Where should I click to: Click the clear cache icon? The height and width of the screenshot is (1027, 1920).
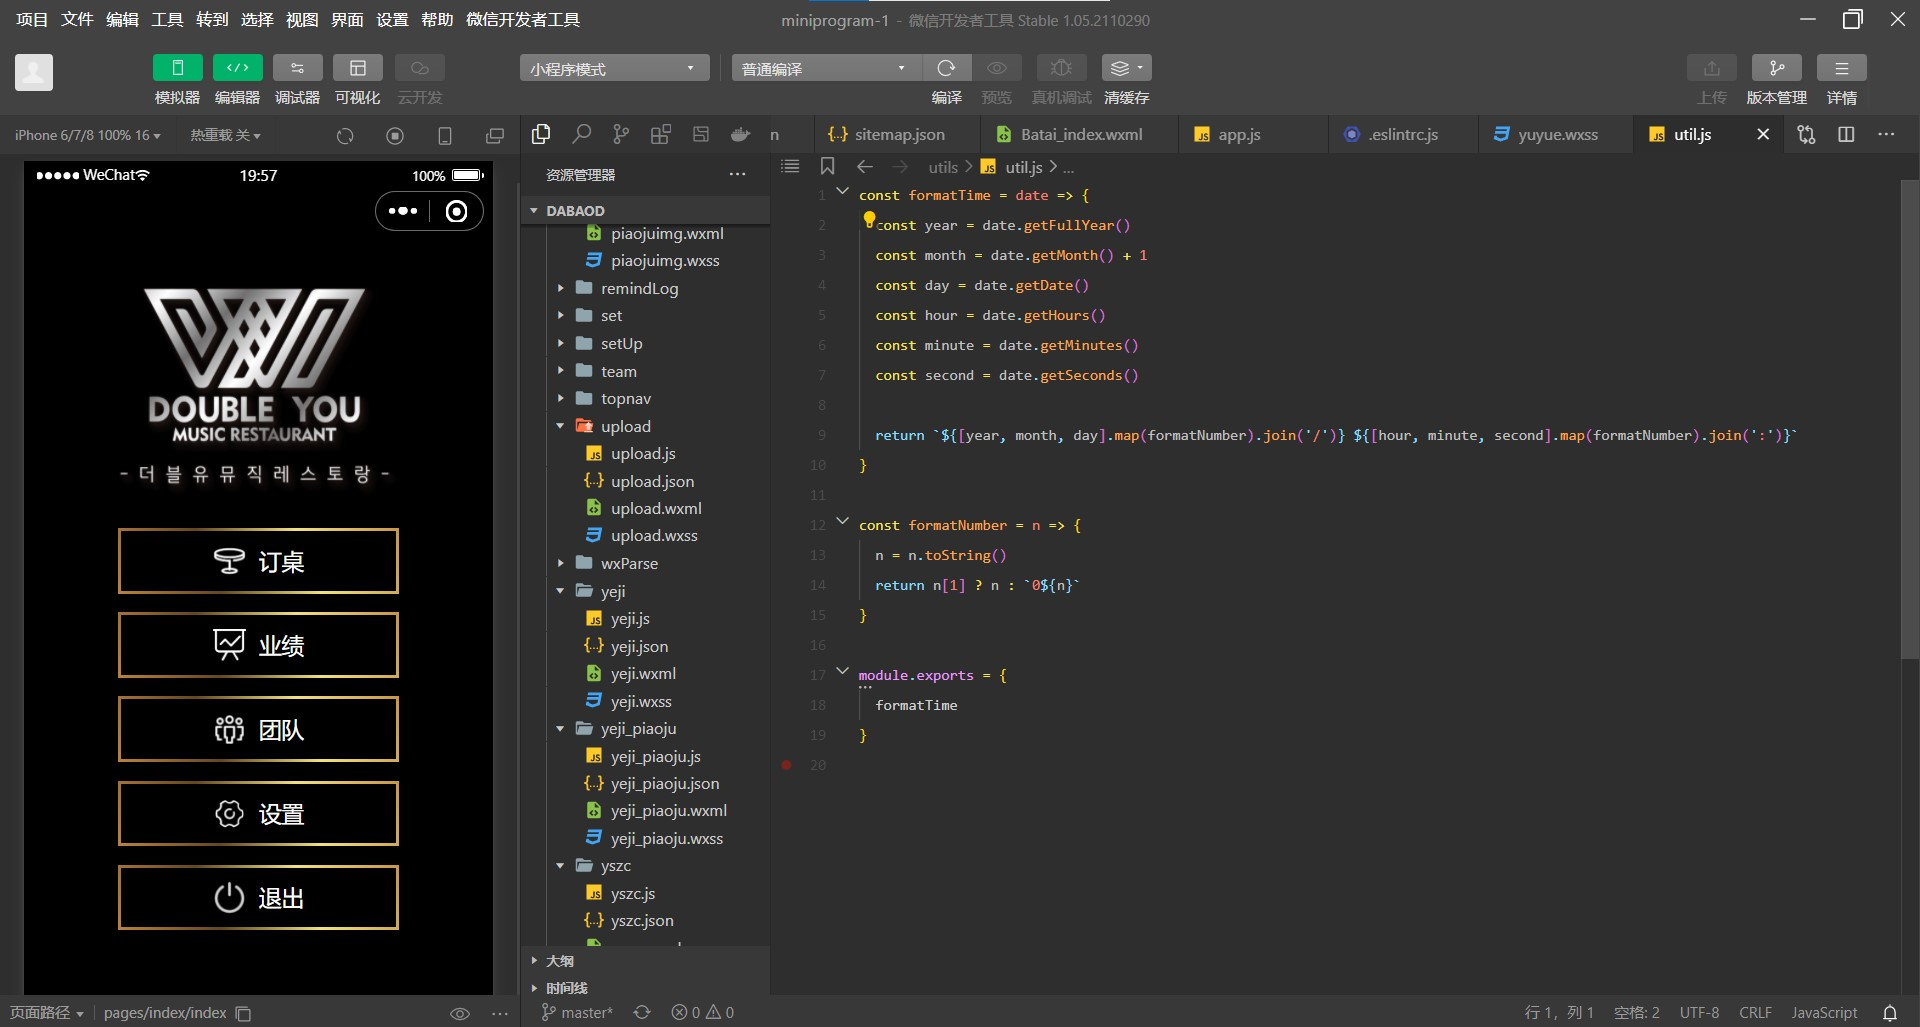[1126, 68]
